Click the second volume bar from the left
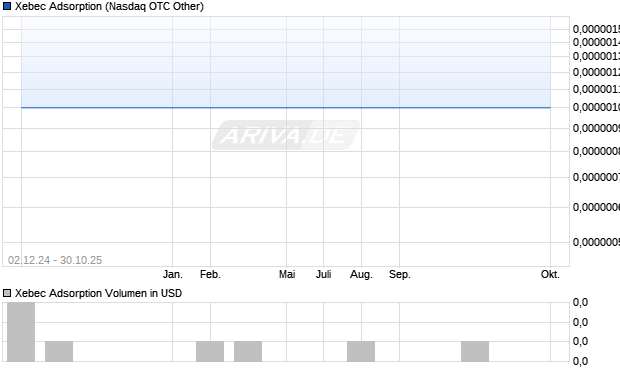620x371 pixels. (59, 351)
